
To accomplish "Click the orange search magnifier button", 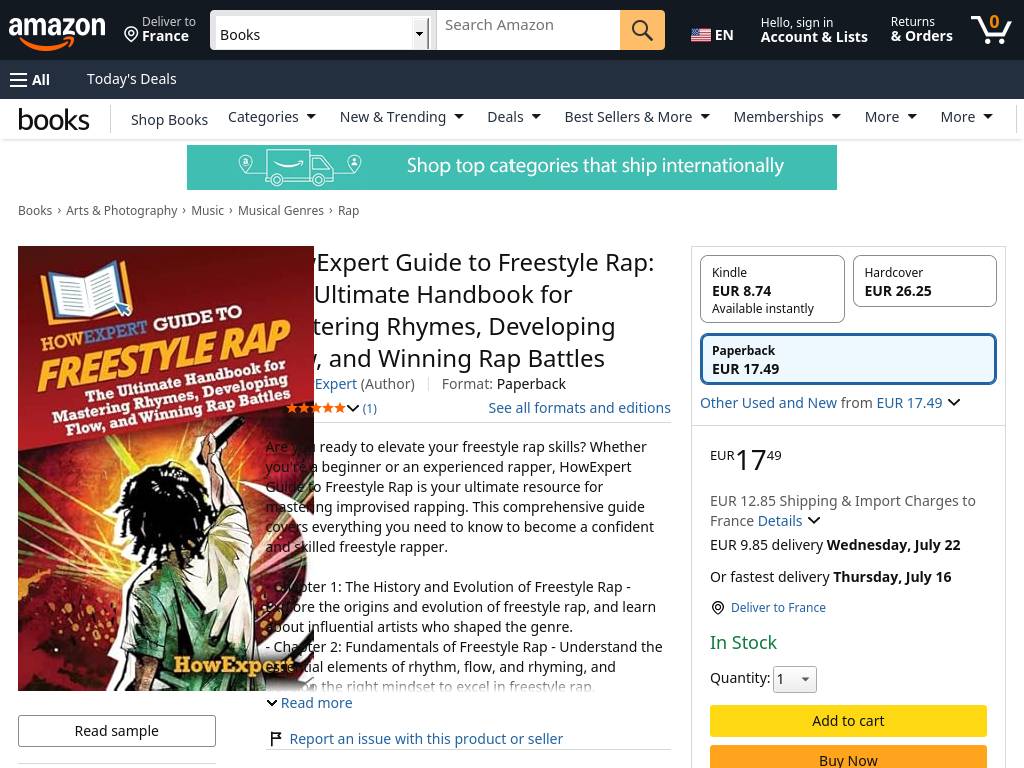I will [642, 30].
